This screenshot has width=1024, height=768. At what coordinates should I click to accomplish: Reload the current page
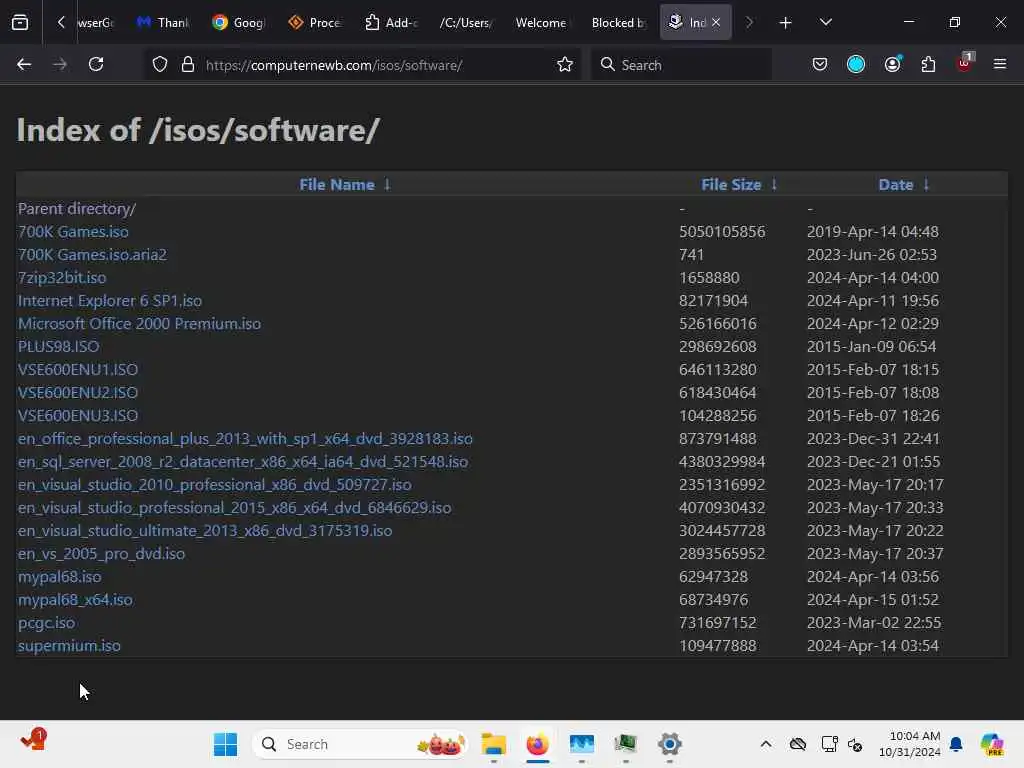coord(96,64)
